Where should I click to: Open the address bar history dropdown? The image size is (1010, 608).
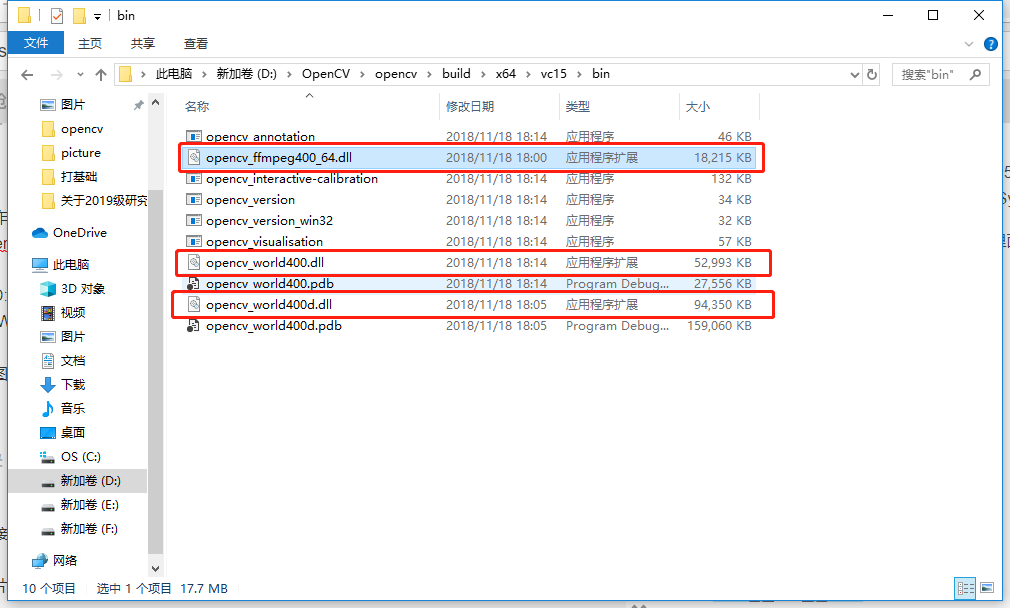coord(854,74)
